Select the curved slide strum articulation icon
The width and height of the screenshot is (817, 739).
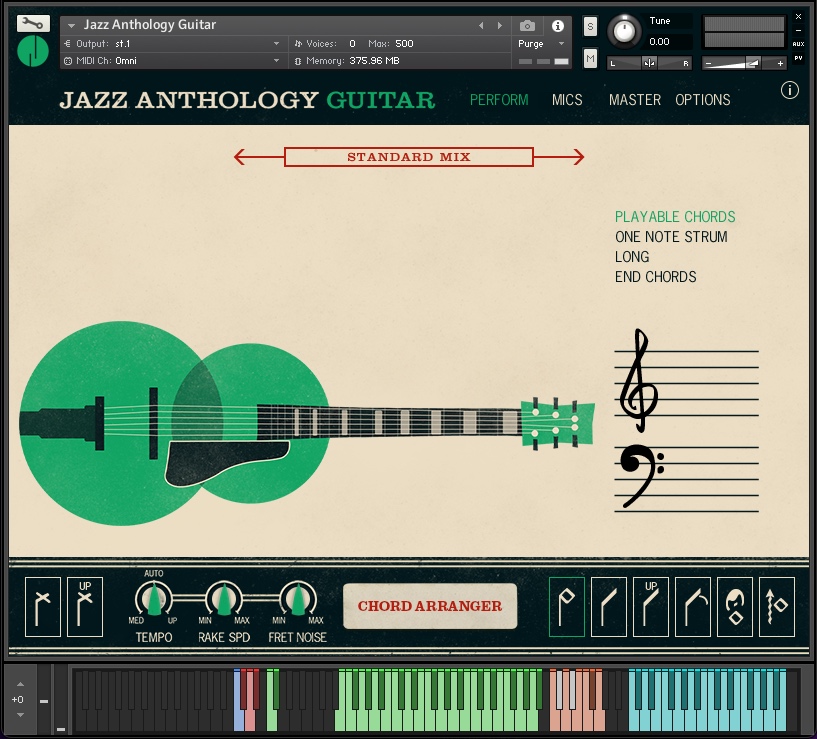pos(692,607)
